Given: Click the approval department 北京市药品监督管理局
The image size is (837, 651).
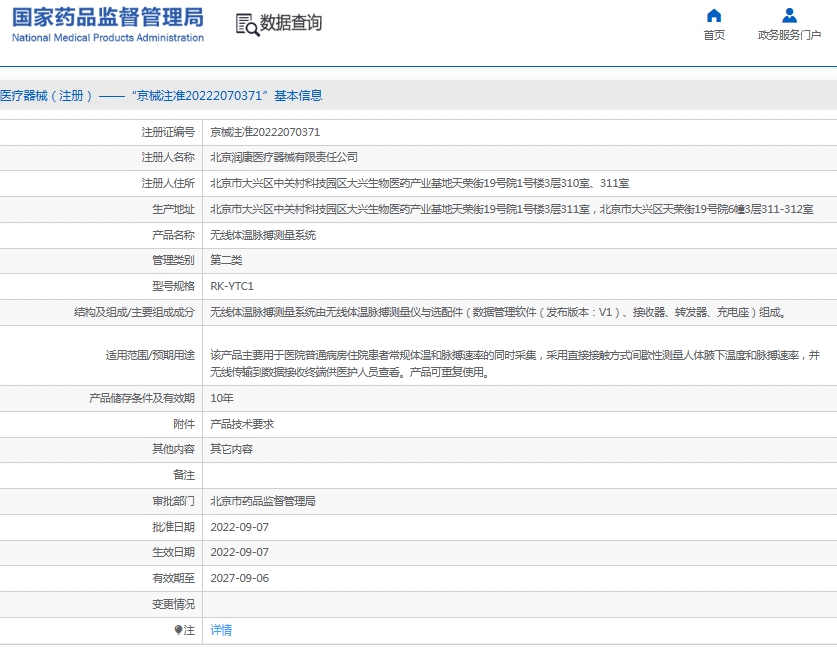Looking at the screenshot, I should pos(263,501).
